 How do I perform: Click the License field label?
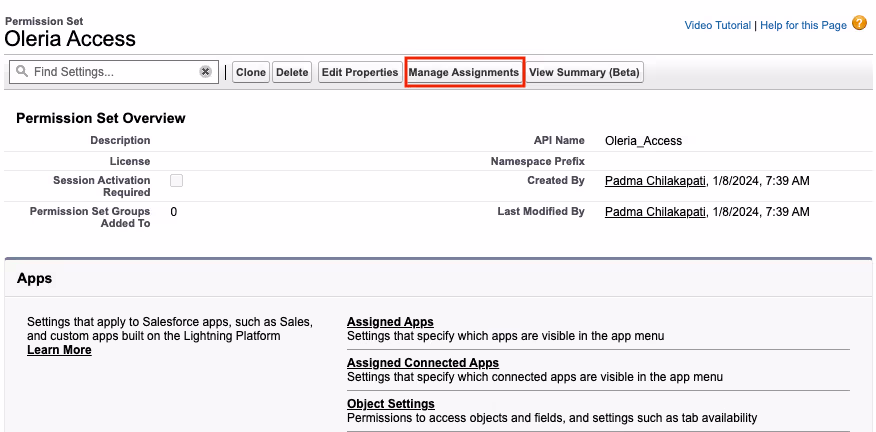pyautogui.click(x=130, y=162)
